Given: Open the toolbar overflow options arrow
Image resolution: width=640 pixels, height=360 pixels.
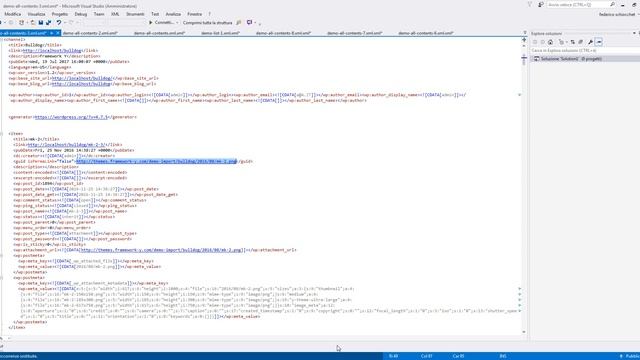Looking at the screenshot, I should pyautogui.click(x=260, y=23).
